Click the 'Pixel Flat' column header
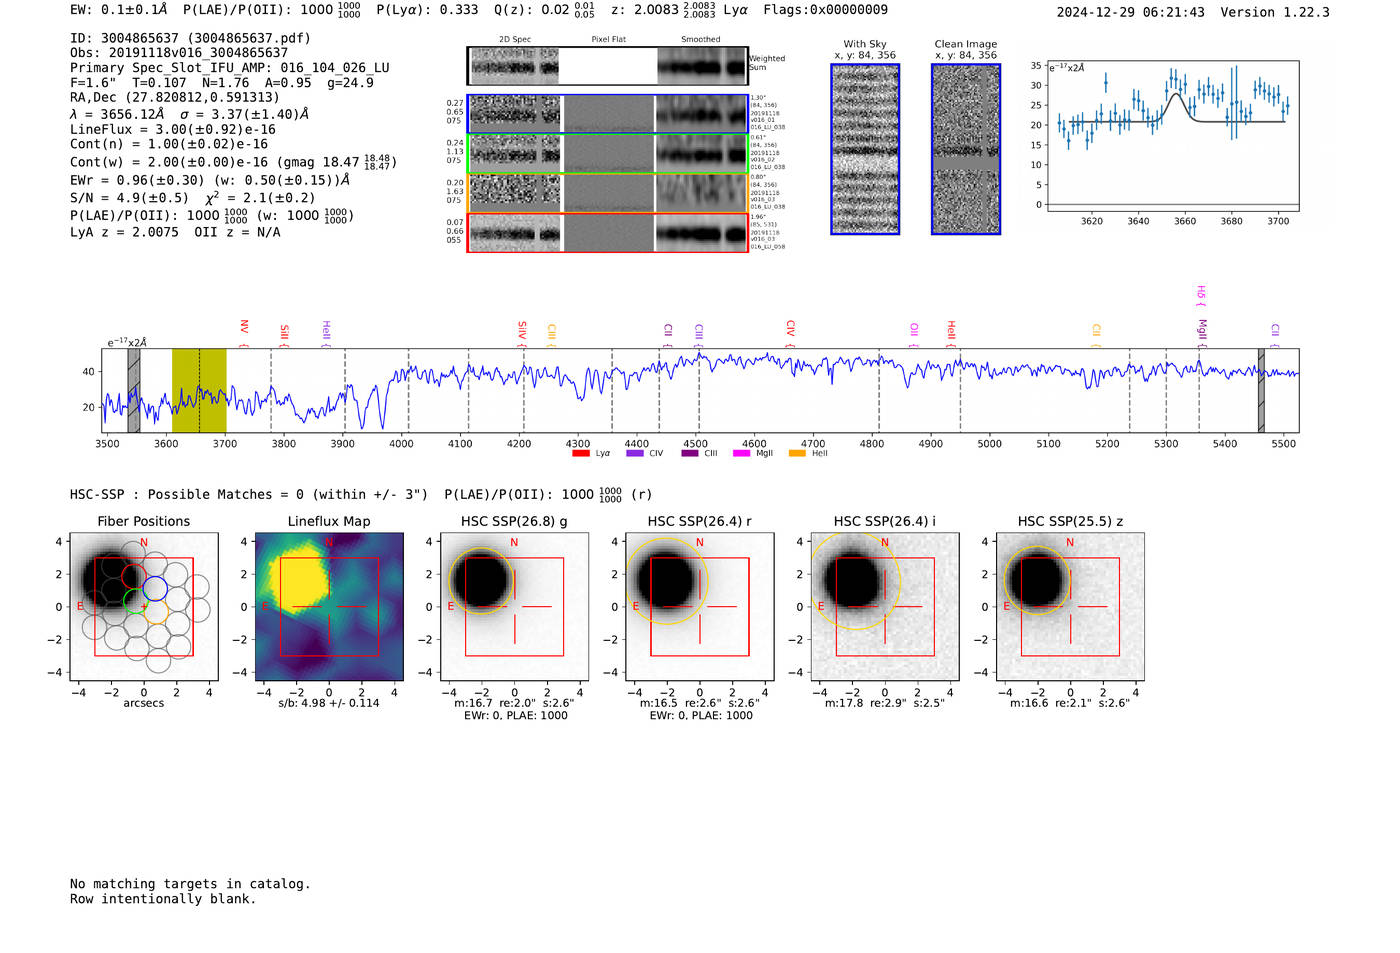Viewport: 1400px width, 953px height. coord(609,40)
